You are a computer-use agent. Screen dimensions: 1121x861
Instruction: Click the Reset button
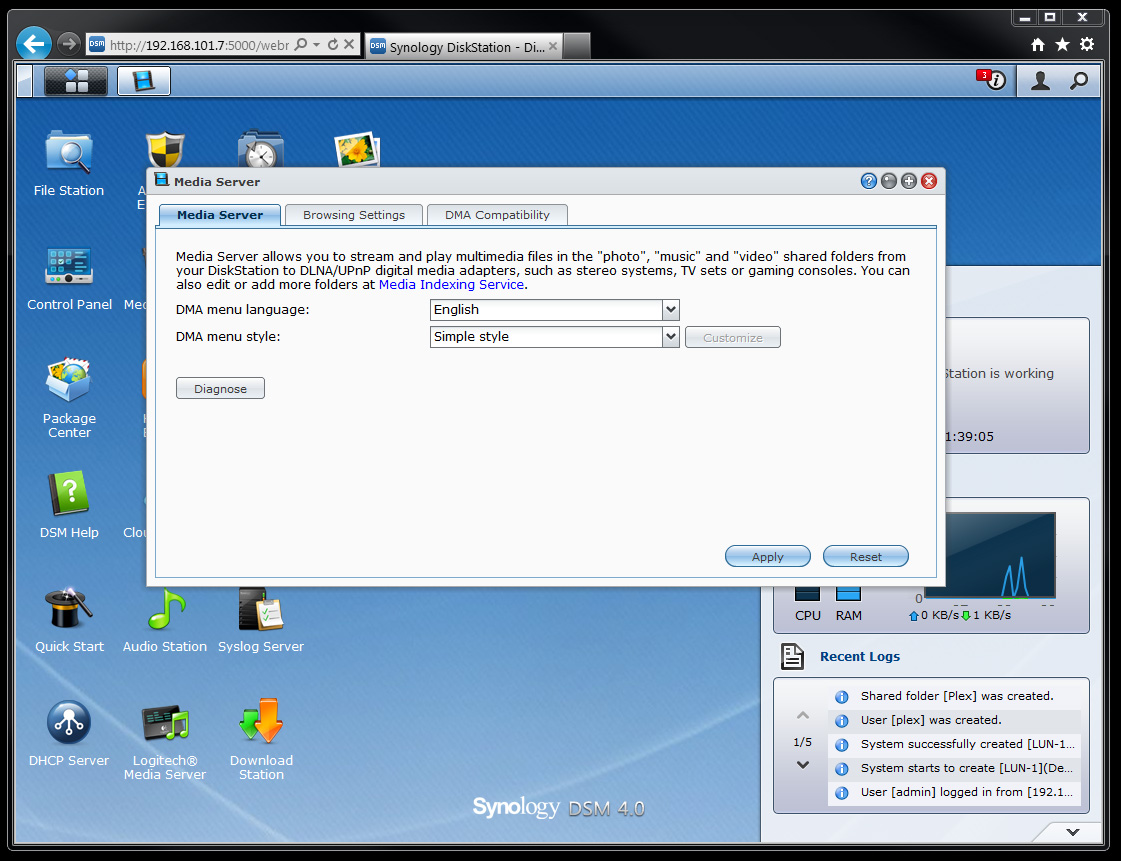click(866, 556)
